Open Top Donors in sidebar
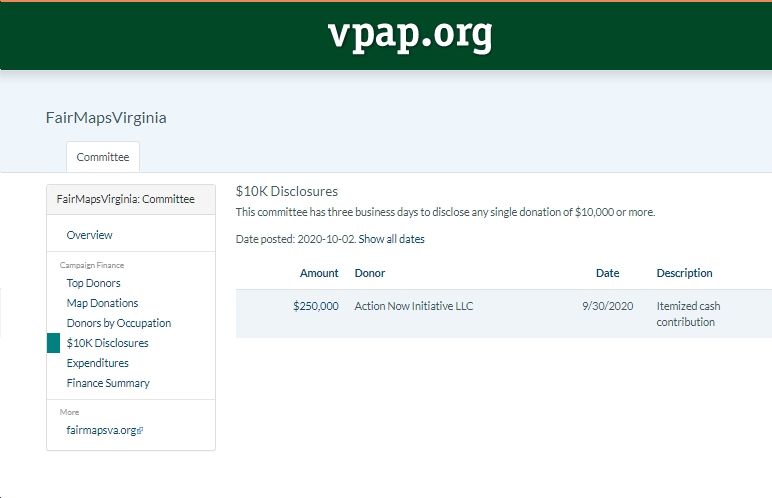The width and height of the screenshot is (772, 498). coord(94,283)
